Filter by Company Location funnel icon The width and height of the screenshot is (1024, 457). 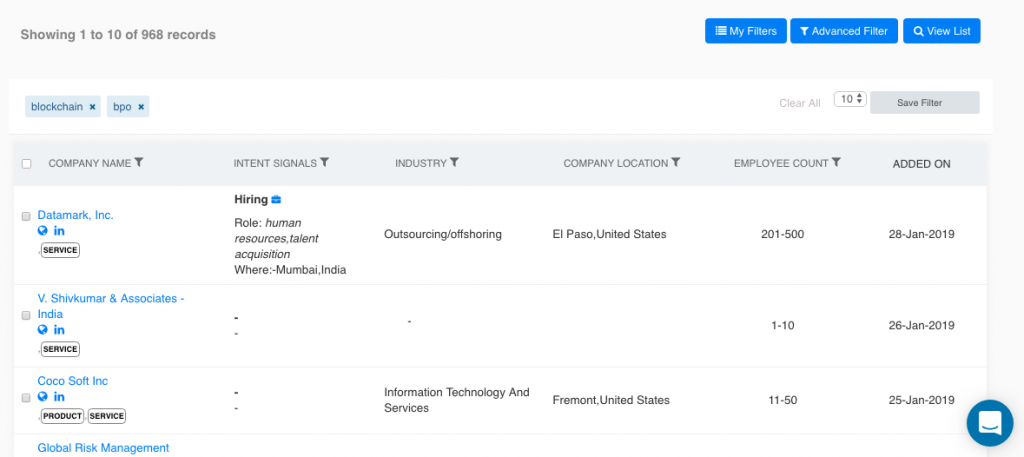[x=676, y=163]
